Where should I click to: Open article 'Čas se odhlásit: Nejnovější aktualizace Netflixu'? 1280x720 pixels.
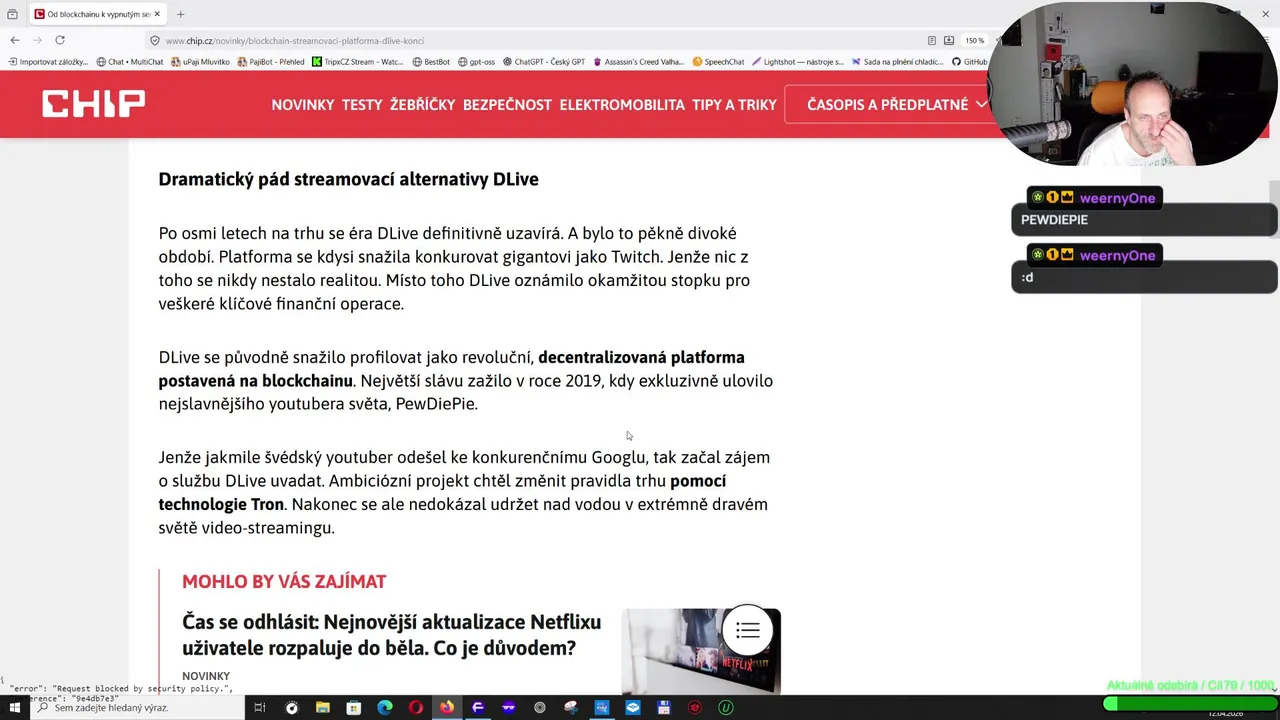click(x=391, y=635)
